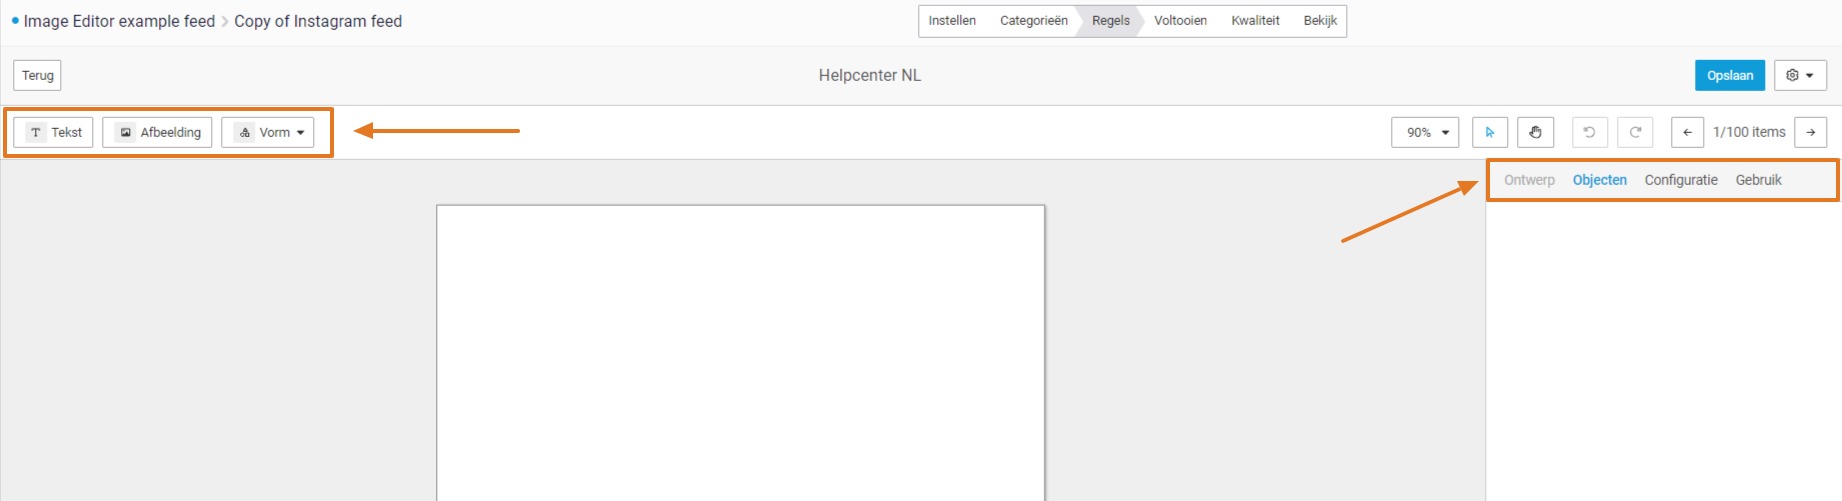Image resolution: width=1842 pixels, height=501 pixels.
Task: Go to the Bekijk step
Action: click(x=1320, y=21)
